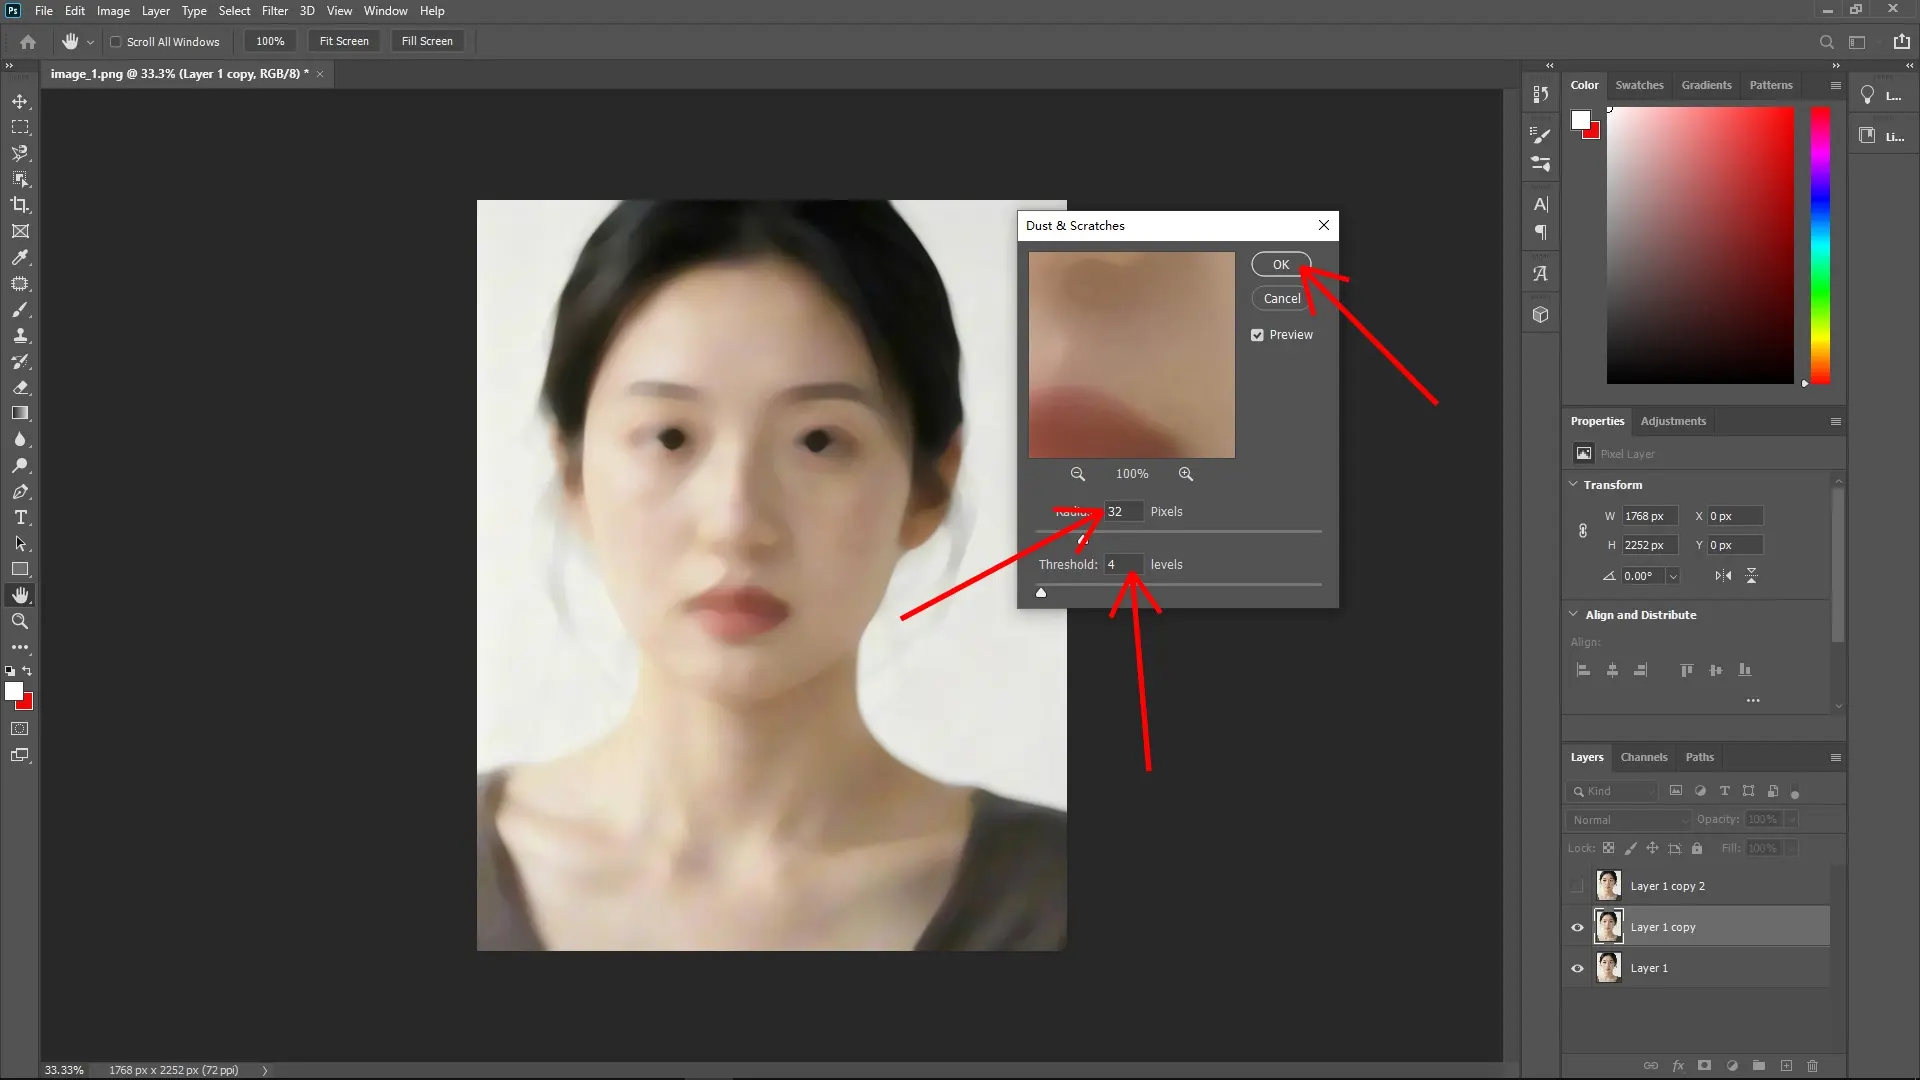Add a layer mask to the current layer
This screenshot has width=1920, height=1080.
click(x=1704, y=1066)
